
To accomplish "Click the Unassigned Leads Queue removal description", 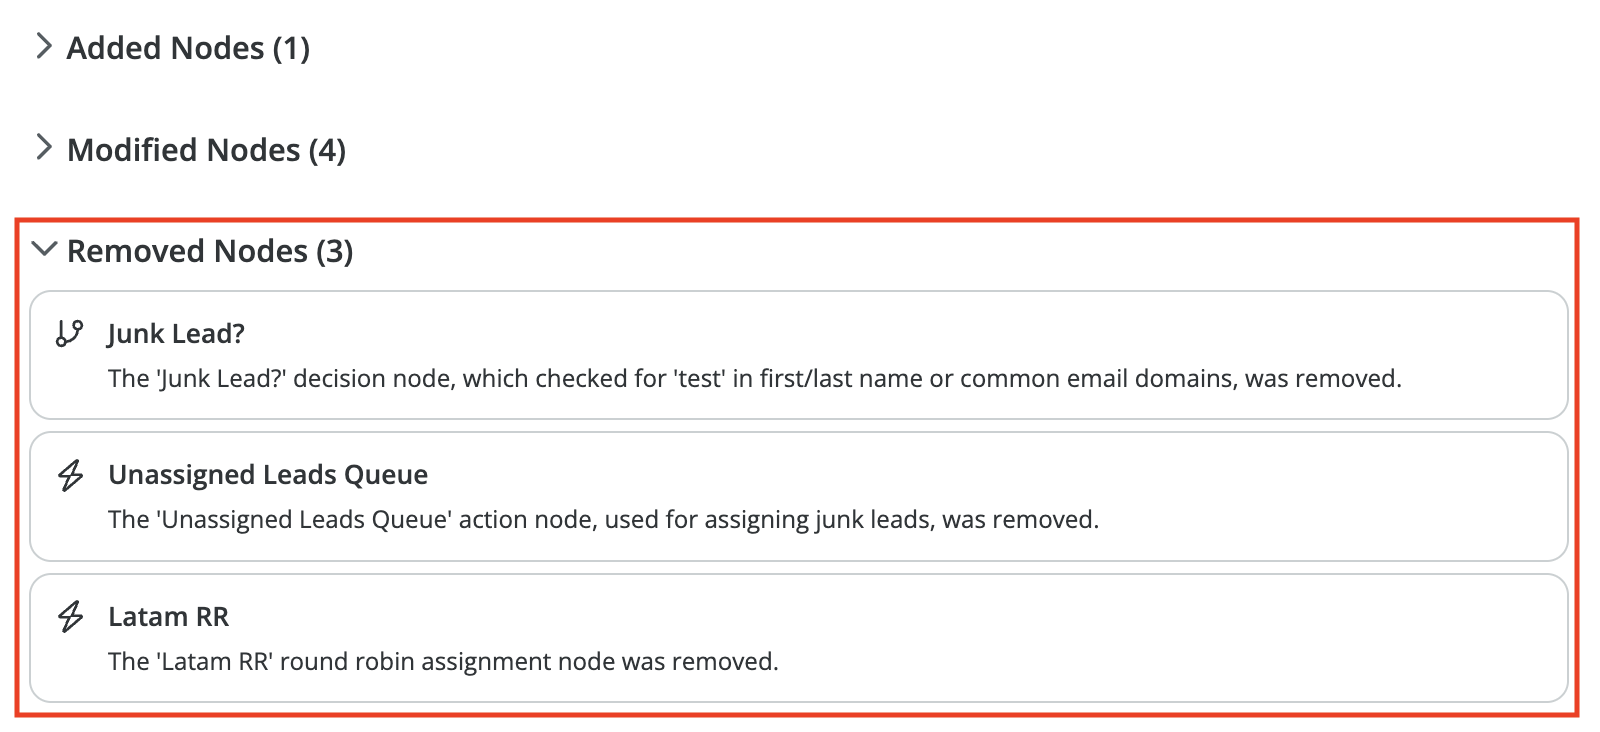I will [x=603, y=520].
